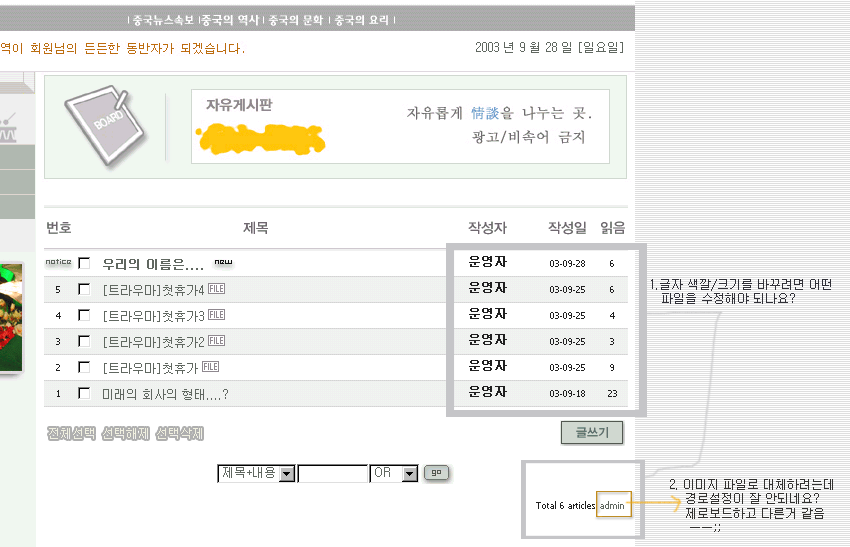
Task: Click the FILE icon beside [트라우마]첫휴가3
Action: tap(216, 315)
